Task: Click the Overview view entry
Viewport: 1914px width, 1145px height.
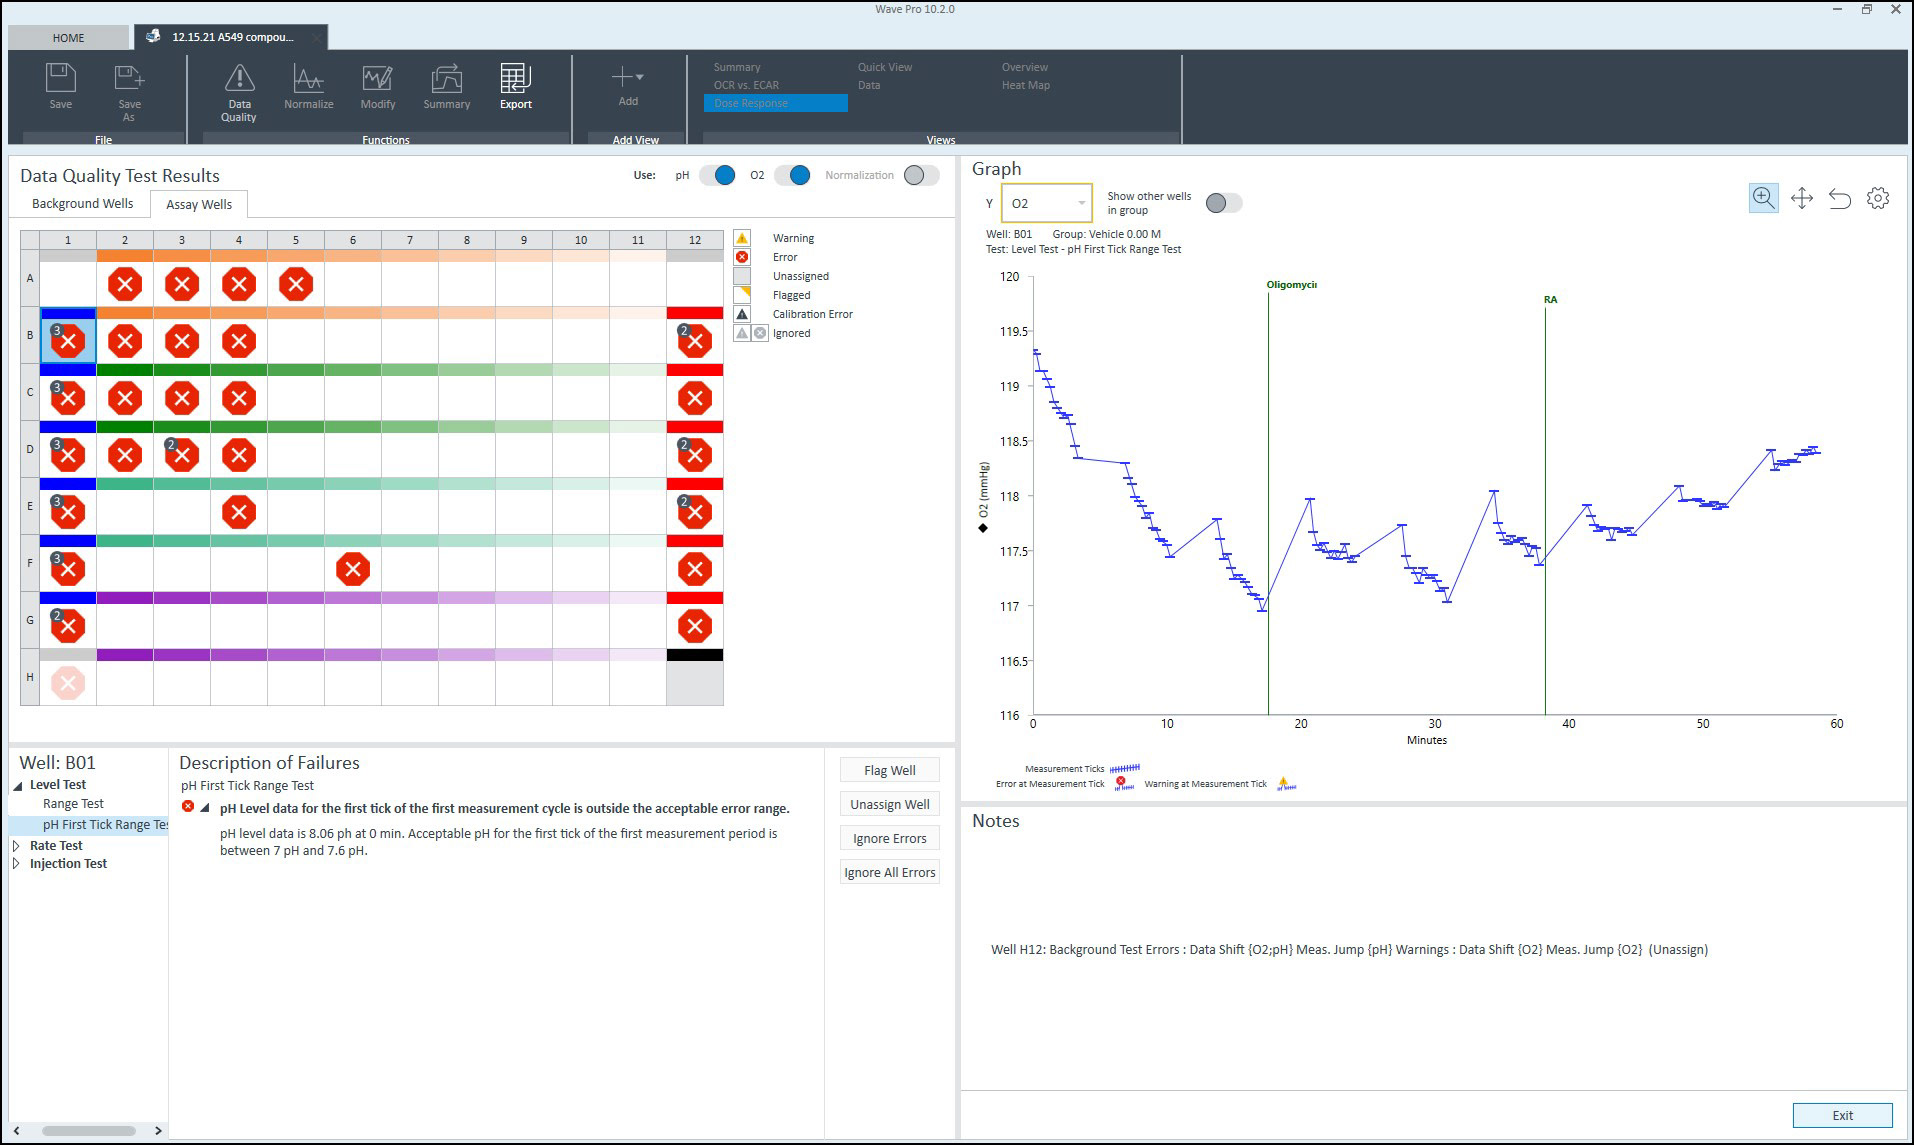Action: 1025,67
